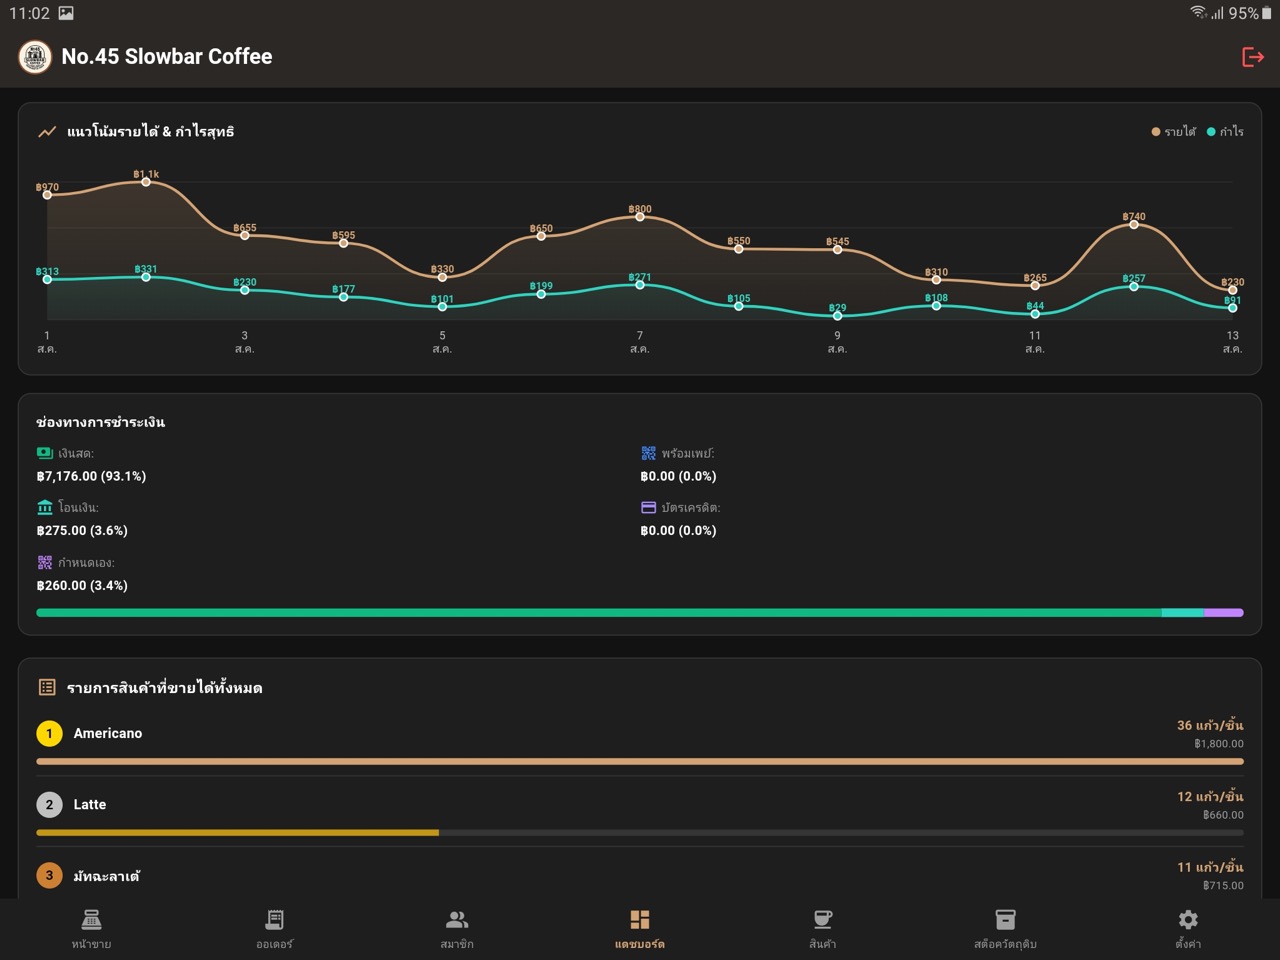Image resolution: width=1280 pixels, height=960 pixels.
Task: Click rank 3 badge for มัทฉะลาเต้
Action: [x=49, y=875]
